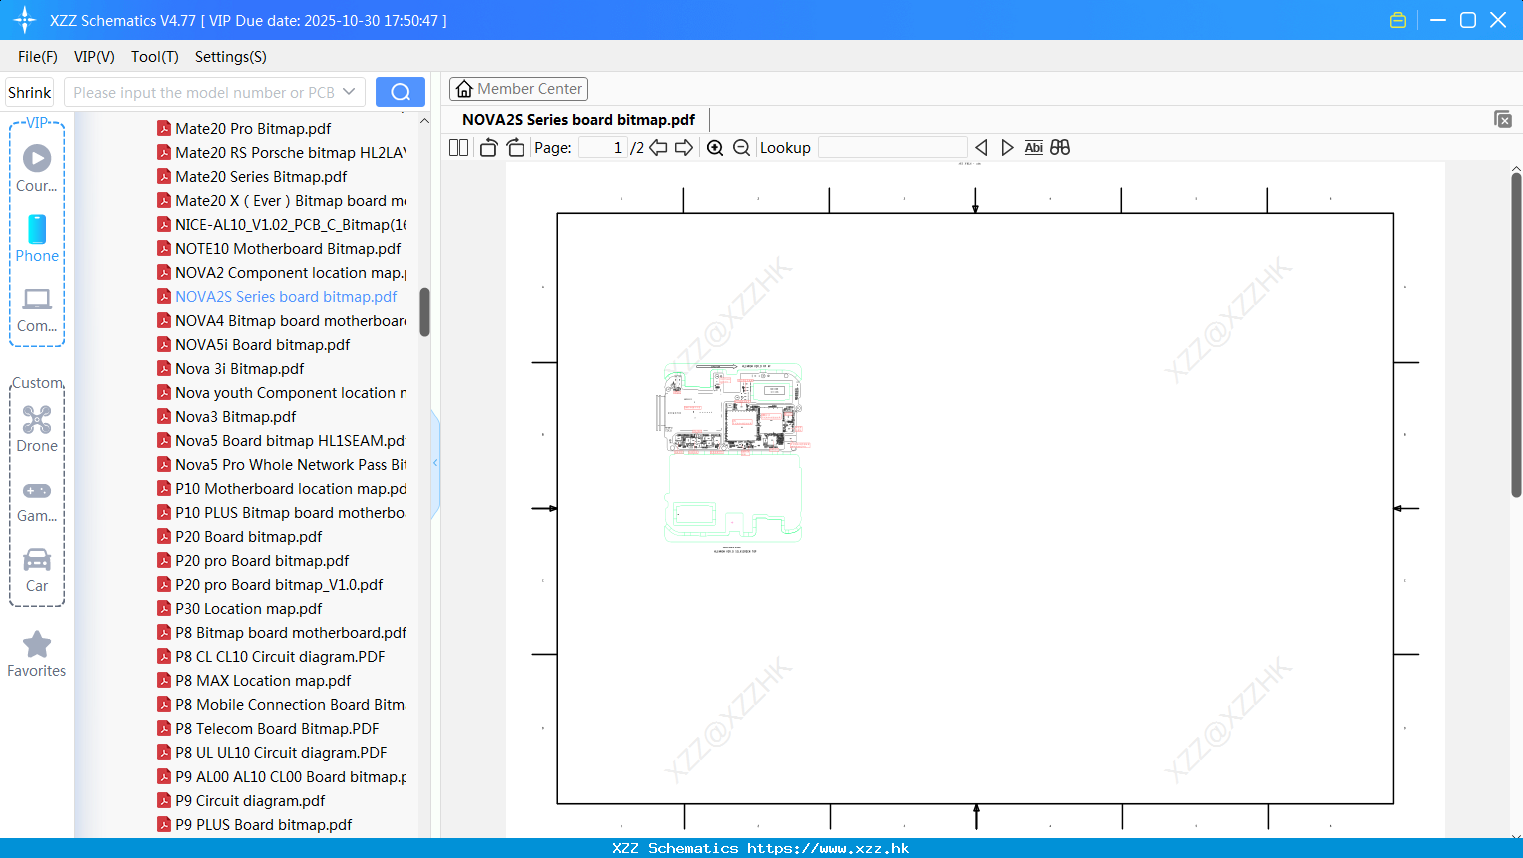Find next lookup result
This screenshot has width=1523, height=858.
[1007, 147]
